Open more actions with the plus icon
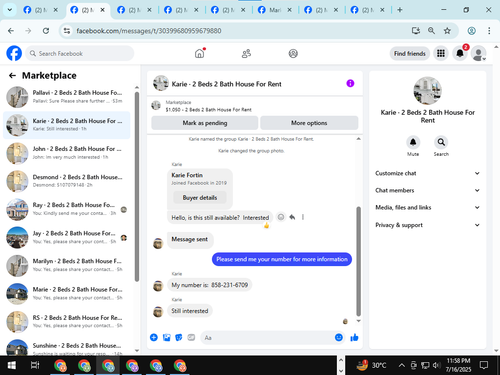The image size is (500, 375). click(154, 337)
